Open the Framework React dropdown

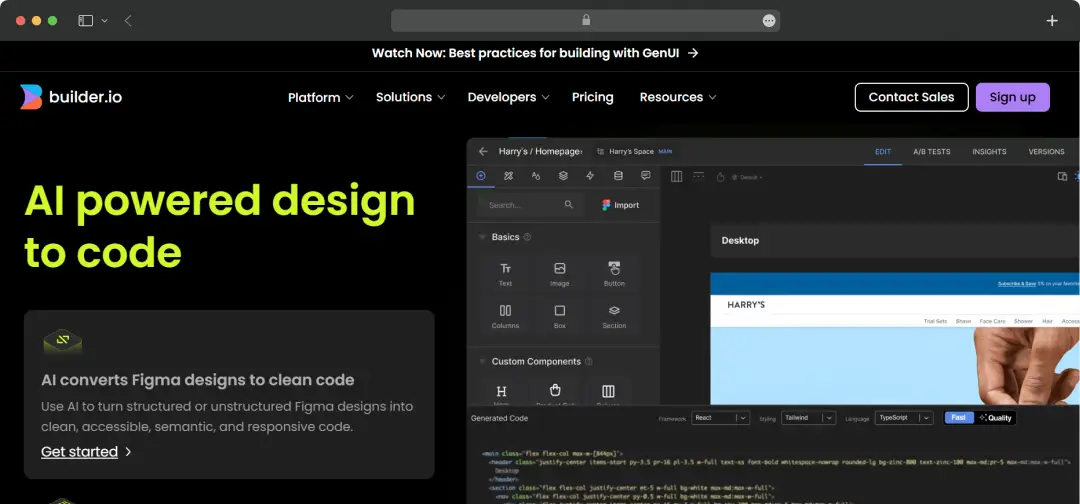[x=720, y=417]
